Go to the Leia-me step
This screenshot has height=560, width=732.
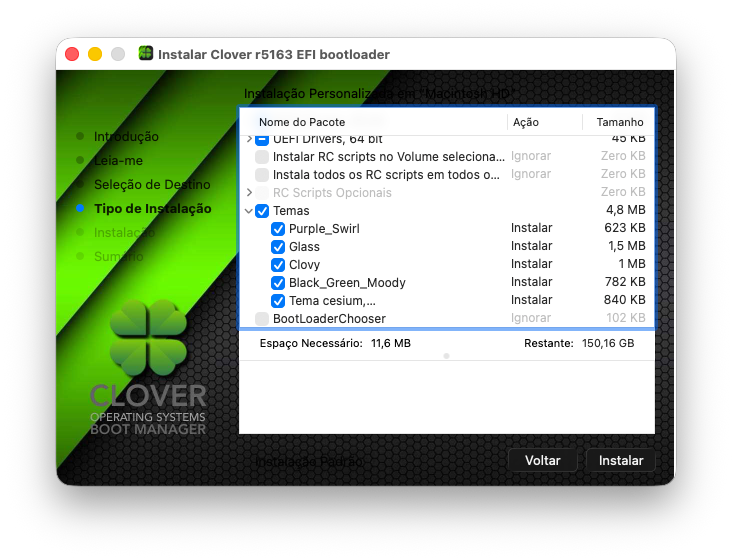point(118,161)
